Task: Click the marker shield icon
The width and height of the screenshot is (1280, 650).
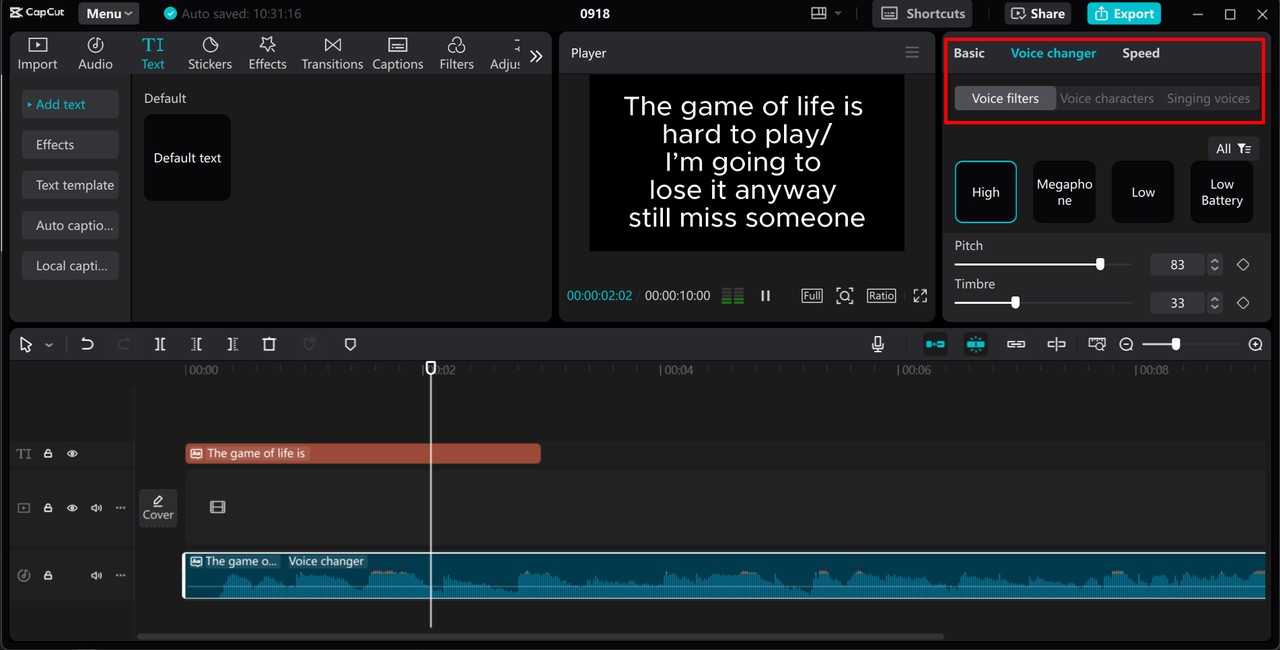Action: coord(350,344)
